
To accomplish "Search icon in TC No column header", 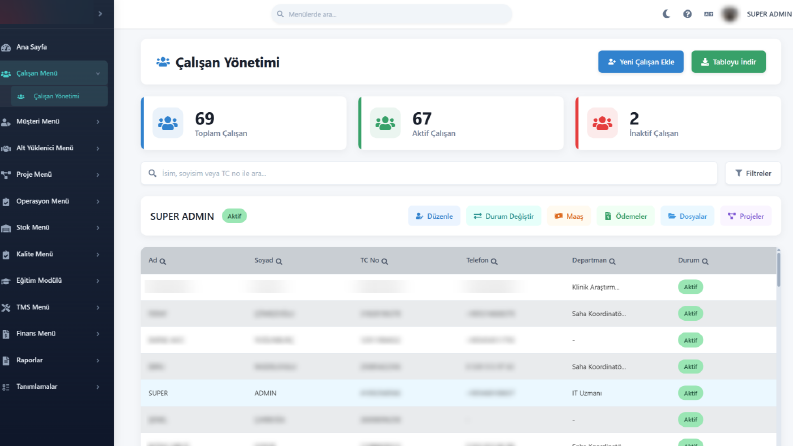I will click(385, 261).
